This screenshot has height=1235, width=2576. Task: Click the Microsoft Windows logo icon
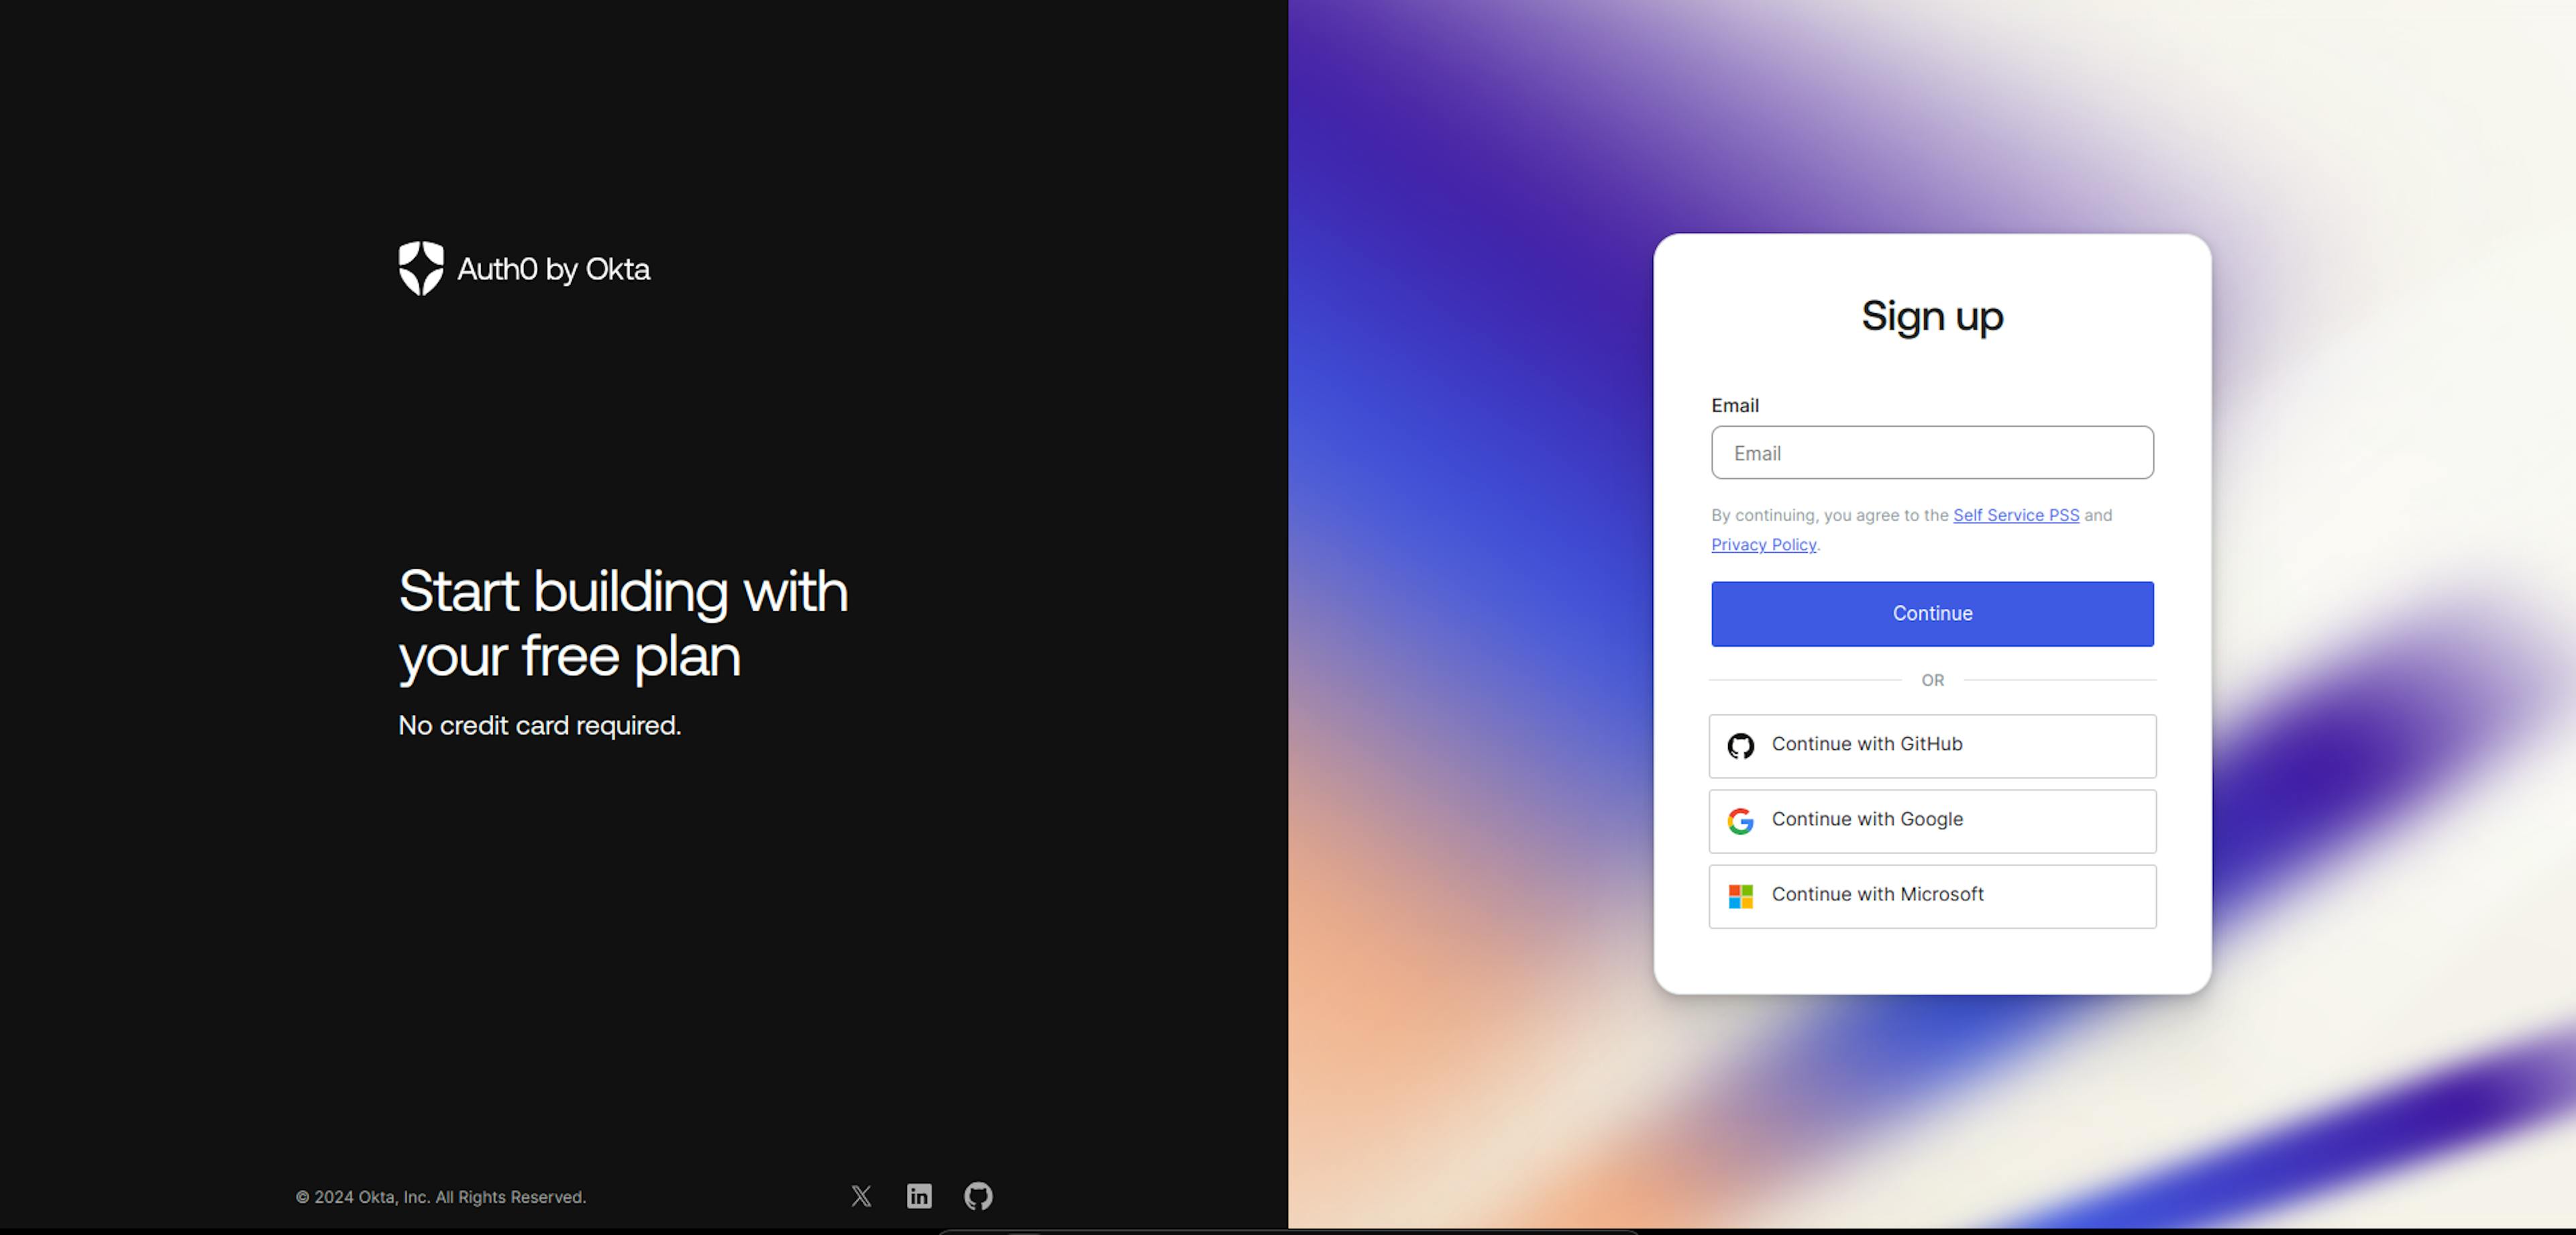1739,895
